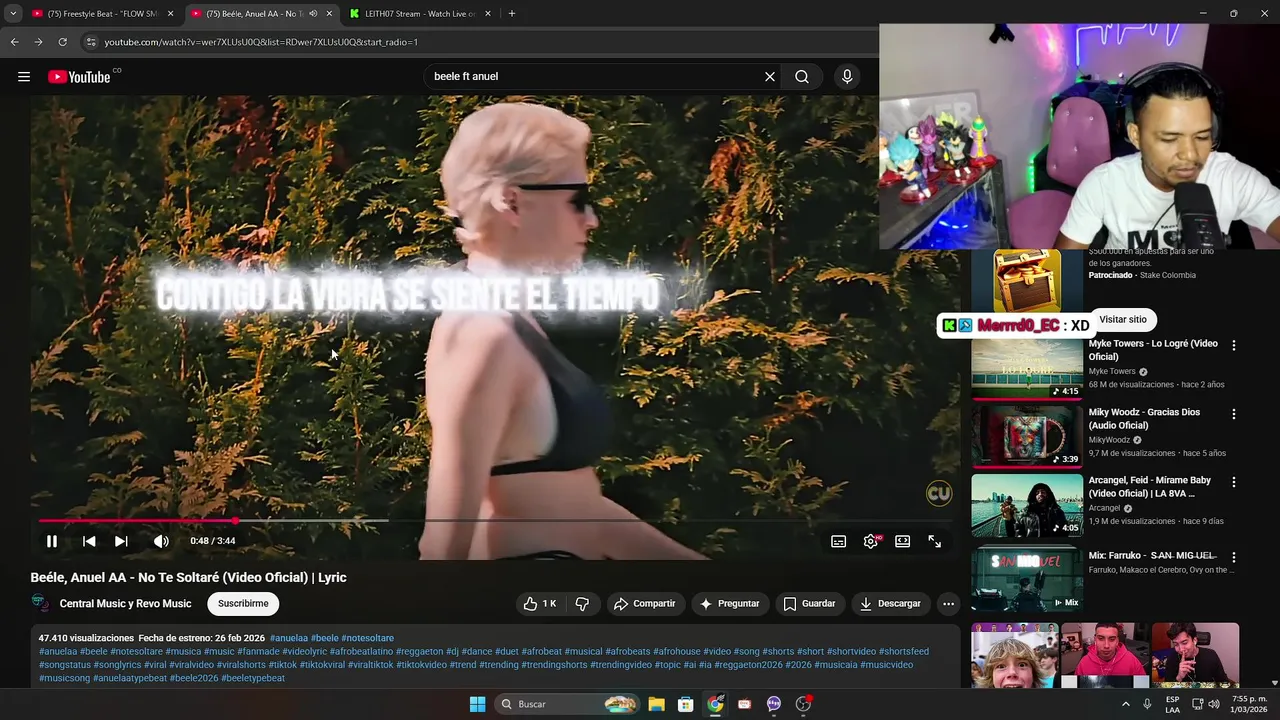Click the site info icon in address bar
Viewport: 1280px width, 720px height.
(x=91, y=42)
